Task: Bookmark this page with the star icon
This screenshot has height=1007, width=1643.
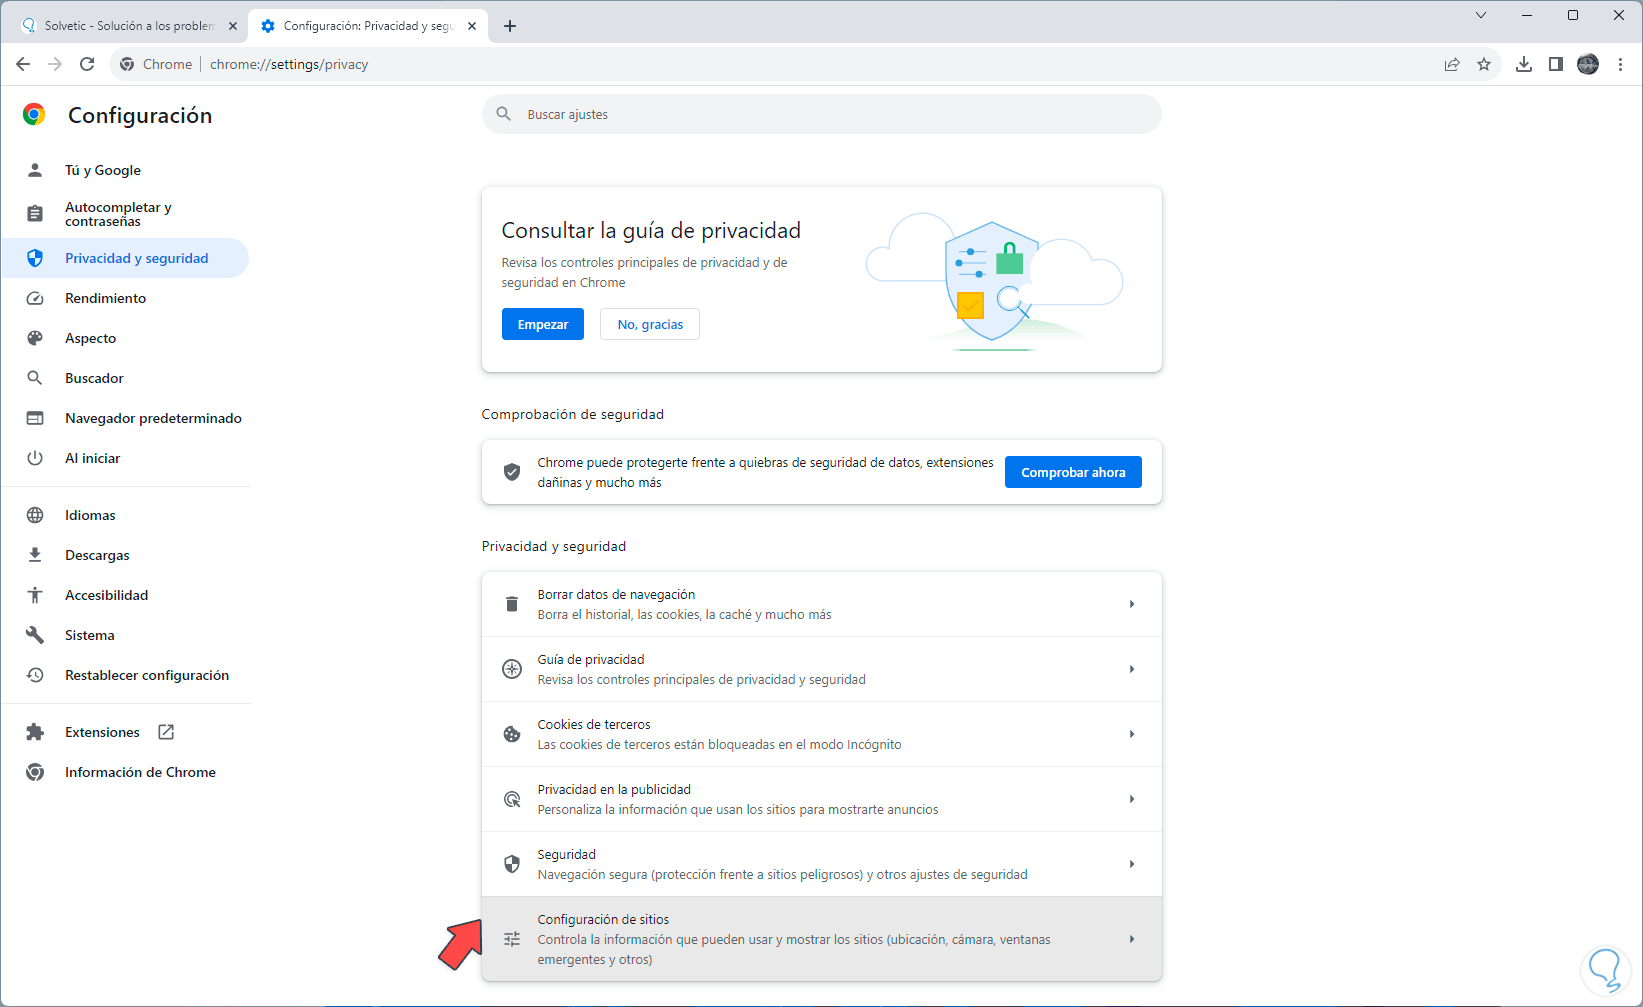Action: pos(1484,64)
